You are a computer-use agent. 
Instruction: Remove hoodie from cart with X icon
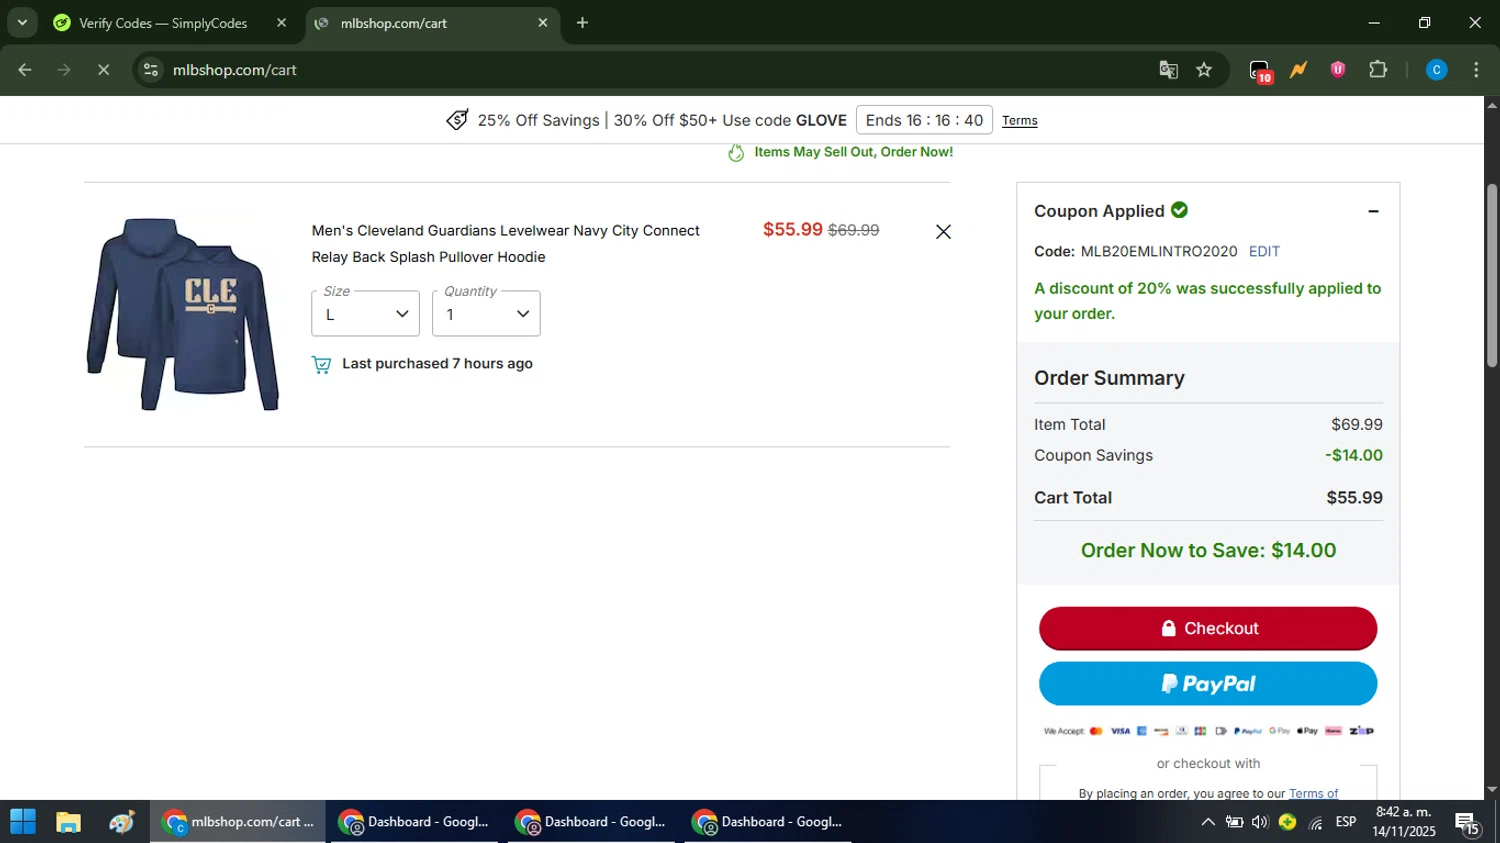click(x=943, y=232)
